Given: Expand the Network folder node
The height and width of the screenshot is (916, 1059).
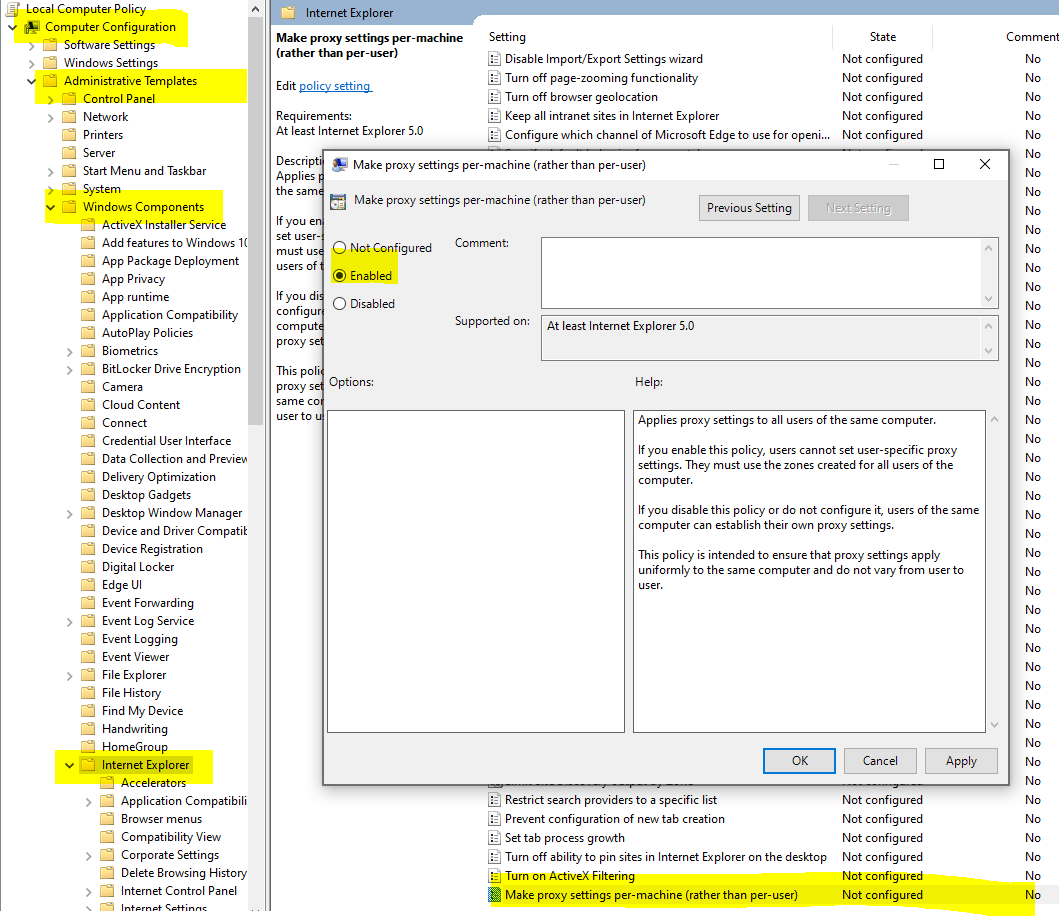Looking at the screenshot, I should 51,118.
